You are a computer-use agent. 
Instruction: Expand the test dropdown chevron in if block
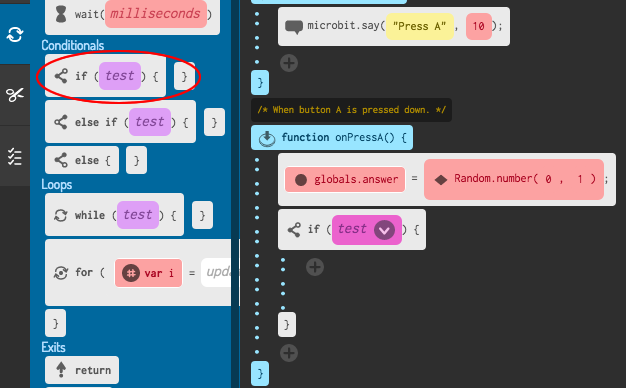coord(384,230)
